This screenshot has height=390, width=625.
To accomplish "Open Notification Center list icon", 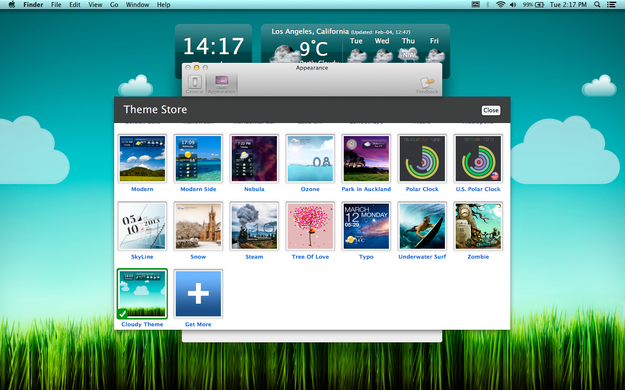I will (611, 5).
